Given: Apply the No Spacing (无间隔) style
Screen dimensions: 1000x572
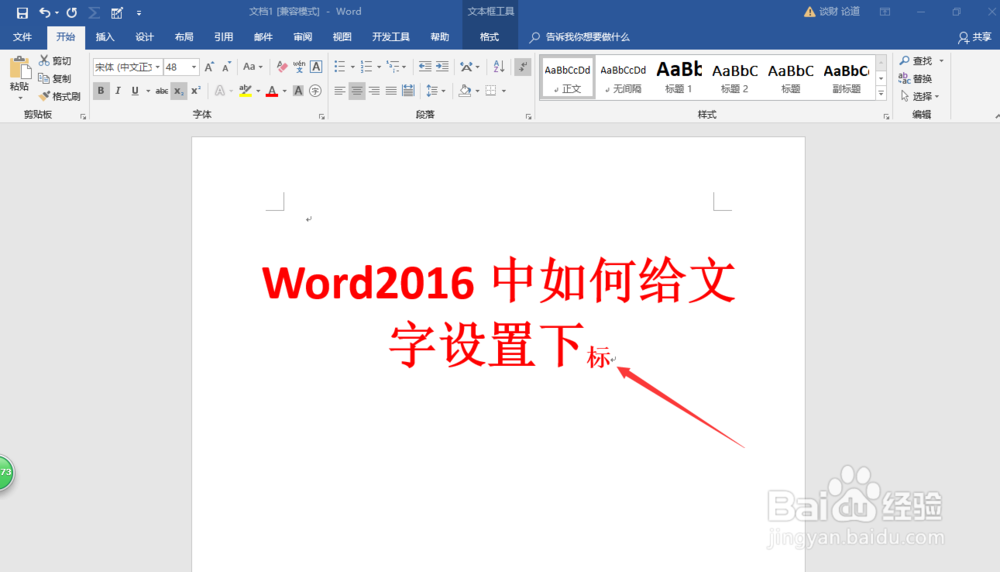Looking at the screenshot, I should [623, 77].
